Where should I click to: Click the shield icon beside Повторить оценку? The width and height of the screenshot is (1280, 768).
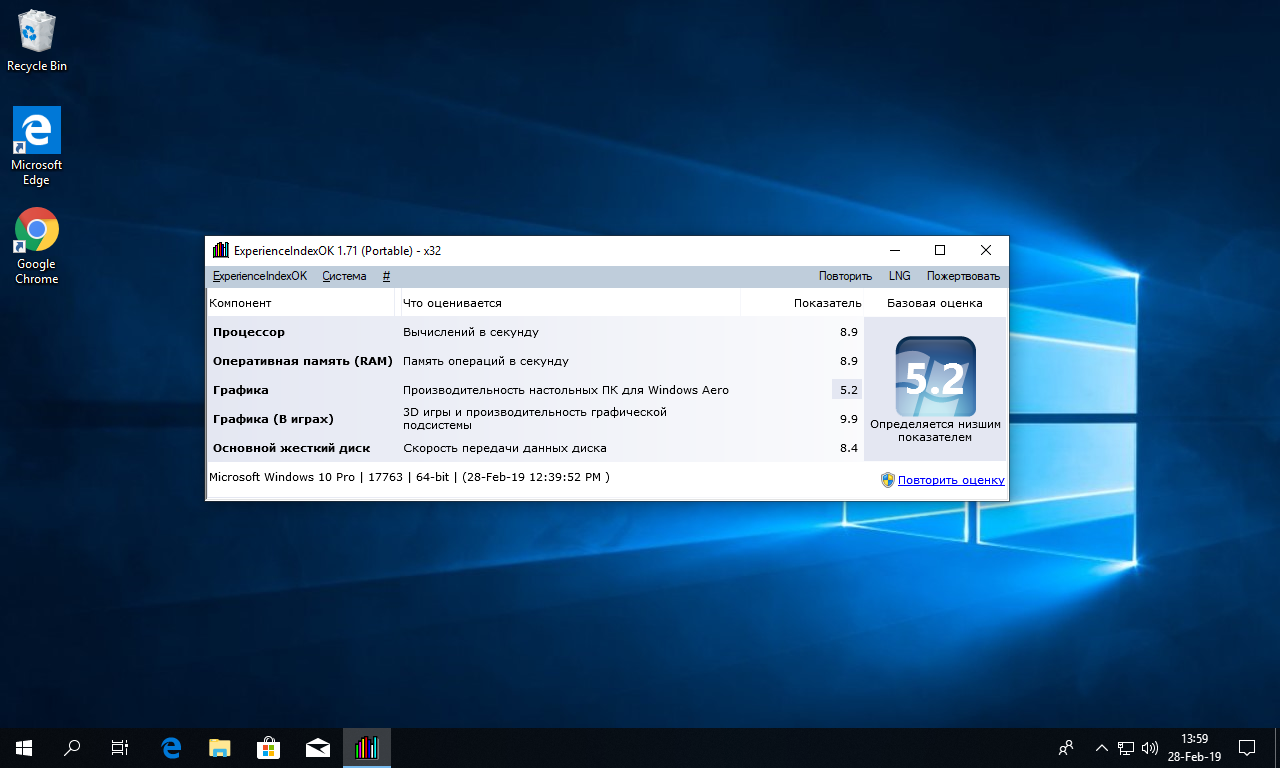[887, 480]
